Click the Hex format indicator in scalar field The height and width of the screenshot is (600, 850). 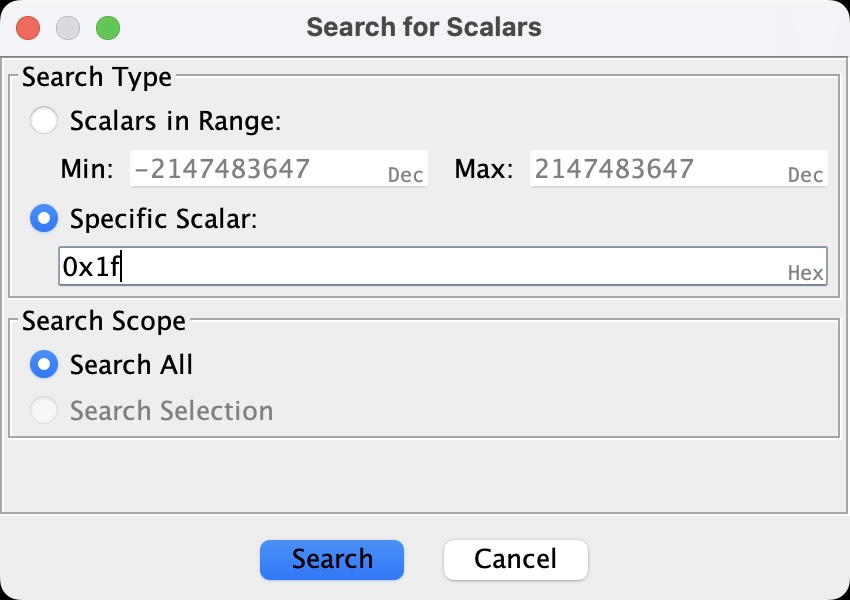(806, 273)
